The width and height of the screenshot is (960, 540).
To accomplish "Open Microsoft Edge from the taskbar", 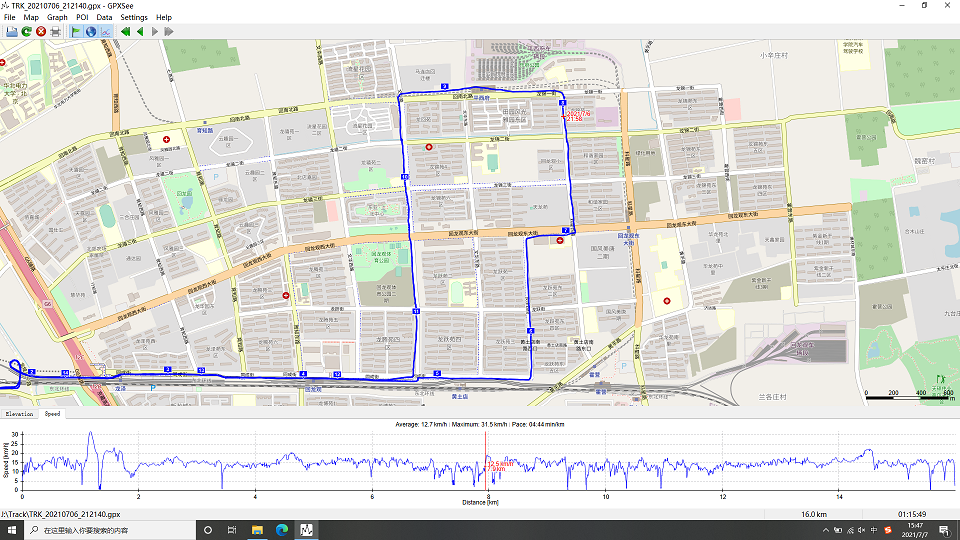I will click(282, 530).
